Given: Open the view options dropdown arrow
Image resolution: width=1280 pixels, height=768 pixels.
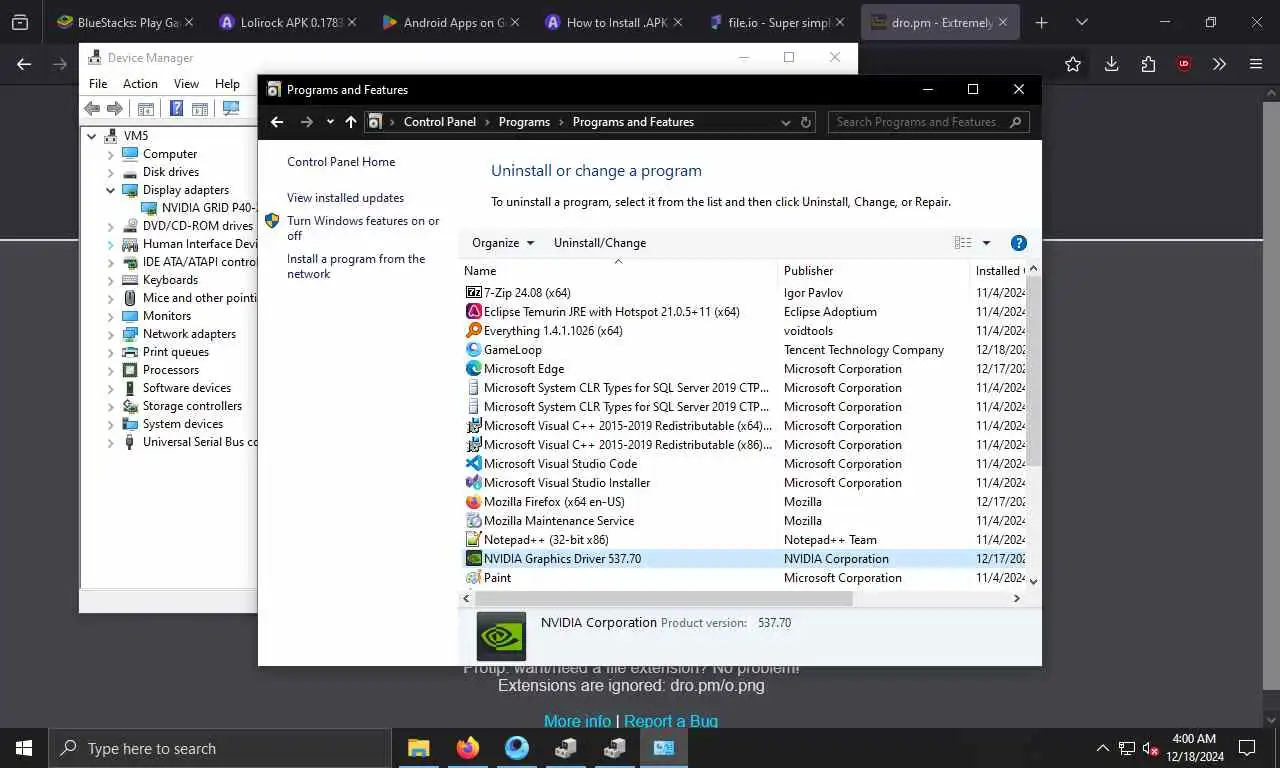Looking at the screenshot, I should [986, 243].
